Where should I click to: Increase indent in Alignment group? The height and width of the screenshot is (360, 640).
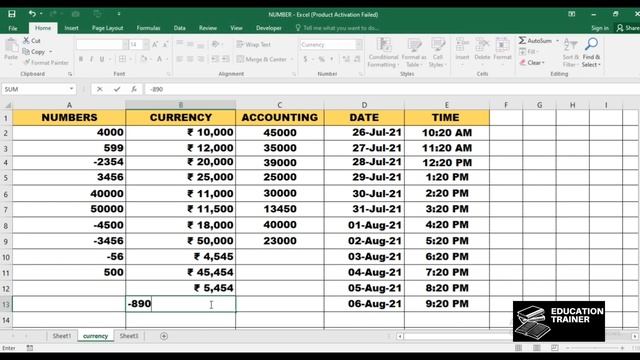[x=226, y=59]
